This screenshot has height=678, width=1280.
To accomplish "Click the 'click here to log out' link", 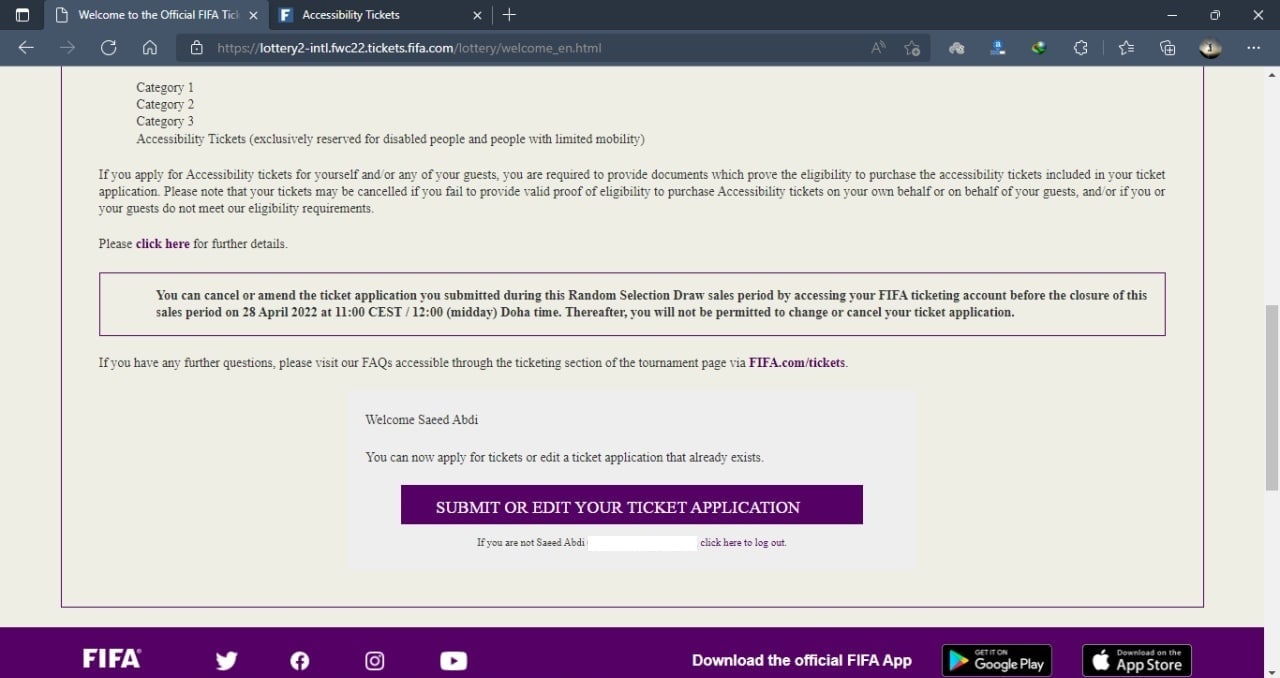I will point(742,542).
